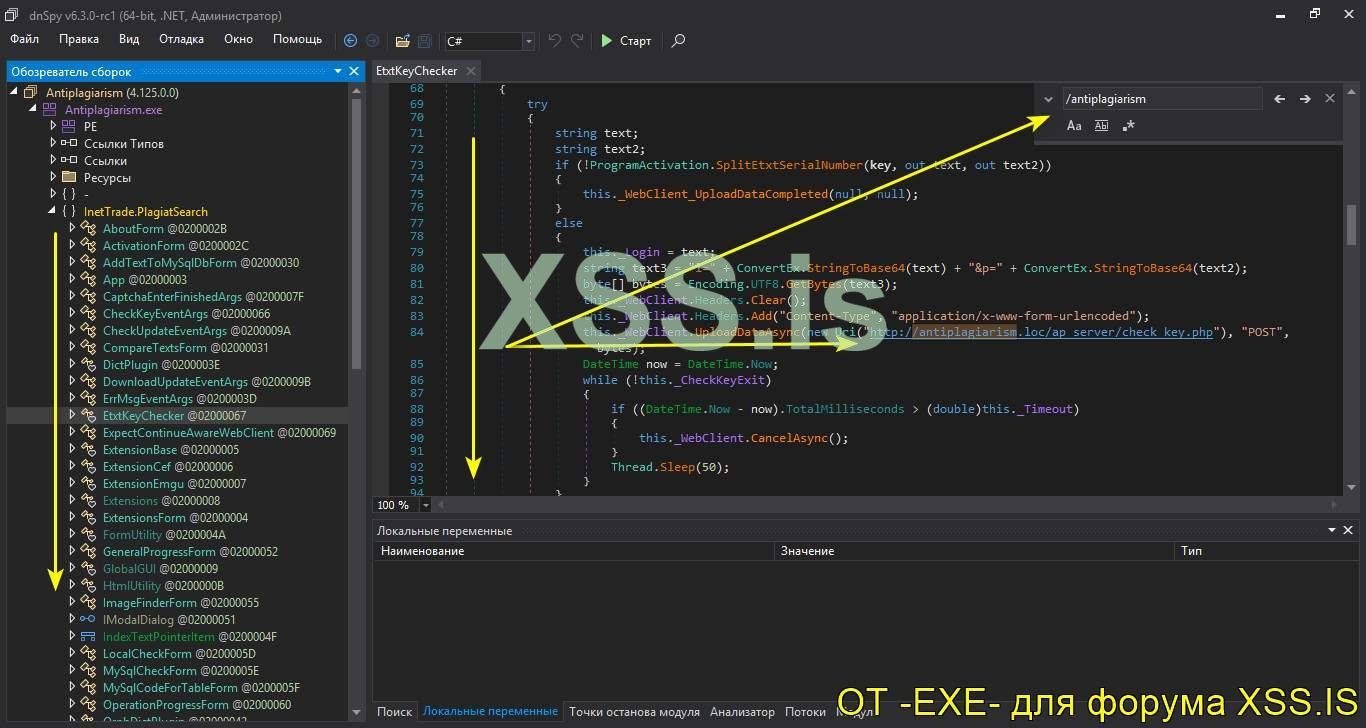Expand replace mode chevron in find bar

pyautogui.click(x=1048, y=99)
